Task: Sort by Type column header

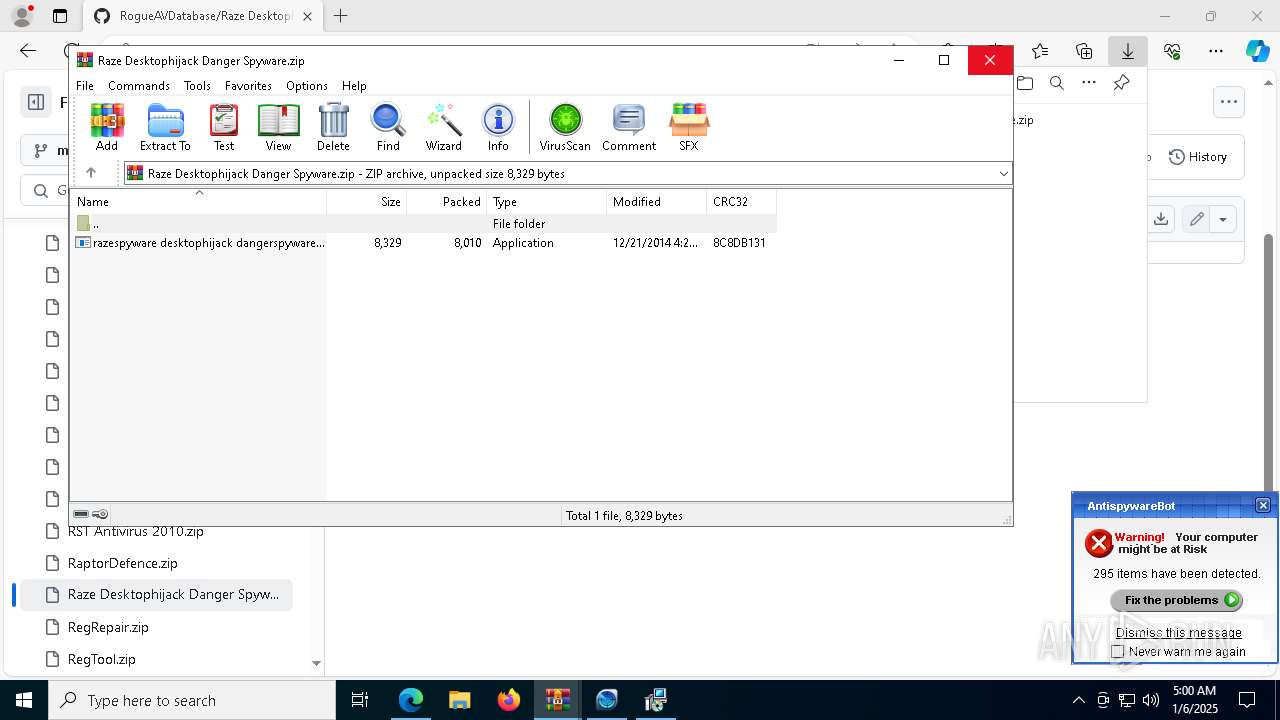Action: click(547, 202)
